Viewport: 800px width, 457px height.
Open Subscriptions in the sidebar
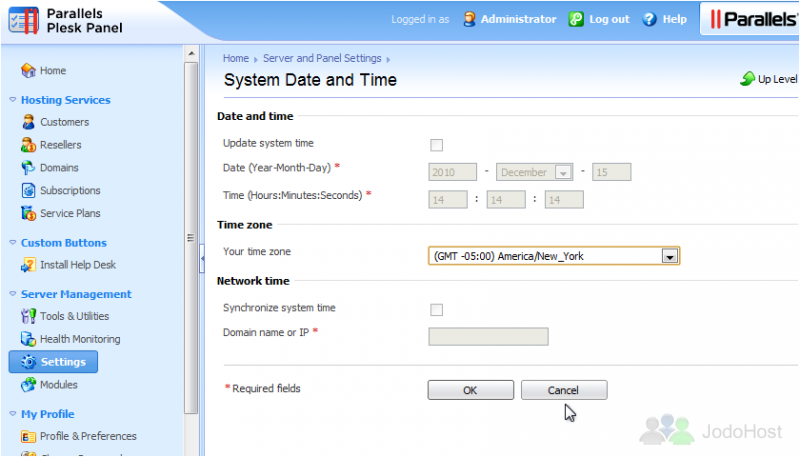[70, 190]
